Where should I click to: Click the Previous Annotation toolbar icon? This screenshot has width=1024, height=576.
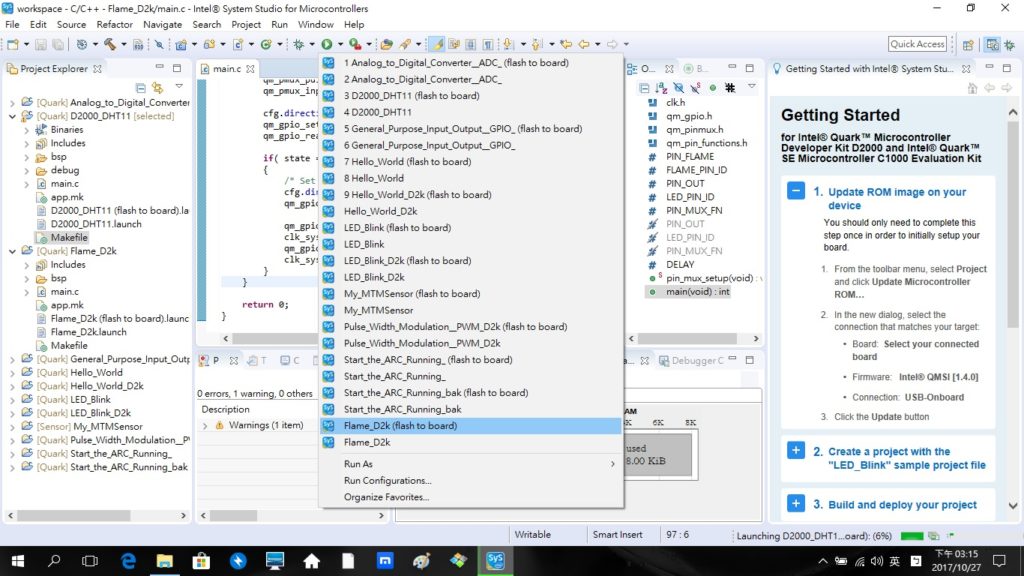point(536,44)
